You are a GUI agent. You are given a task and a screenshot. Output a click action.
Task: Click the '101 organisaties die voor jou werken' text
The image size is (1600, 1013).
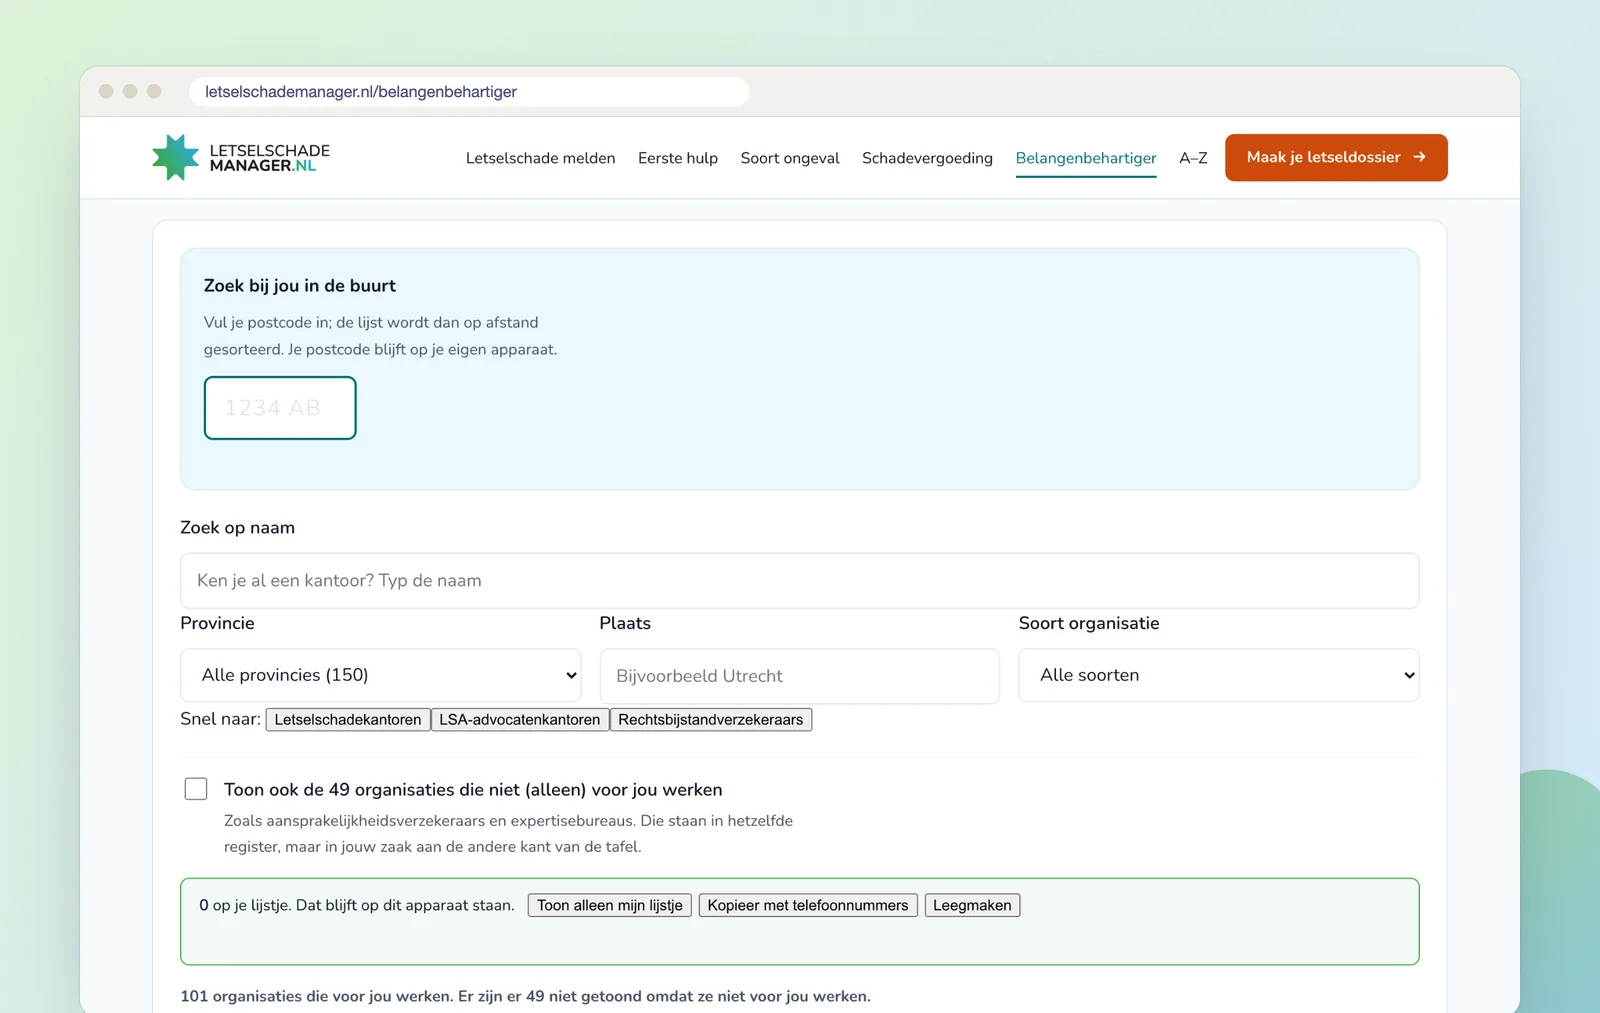click(x=316, y=996)
